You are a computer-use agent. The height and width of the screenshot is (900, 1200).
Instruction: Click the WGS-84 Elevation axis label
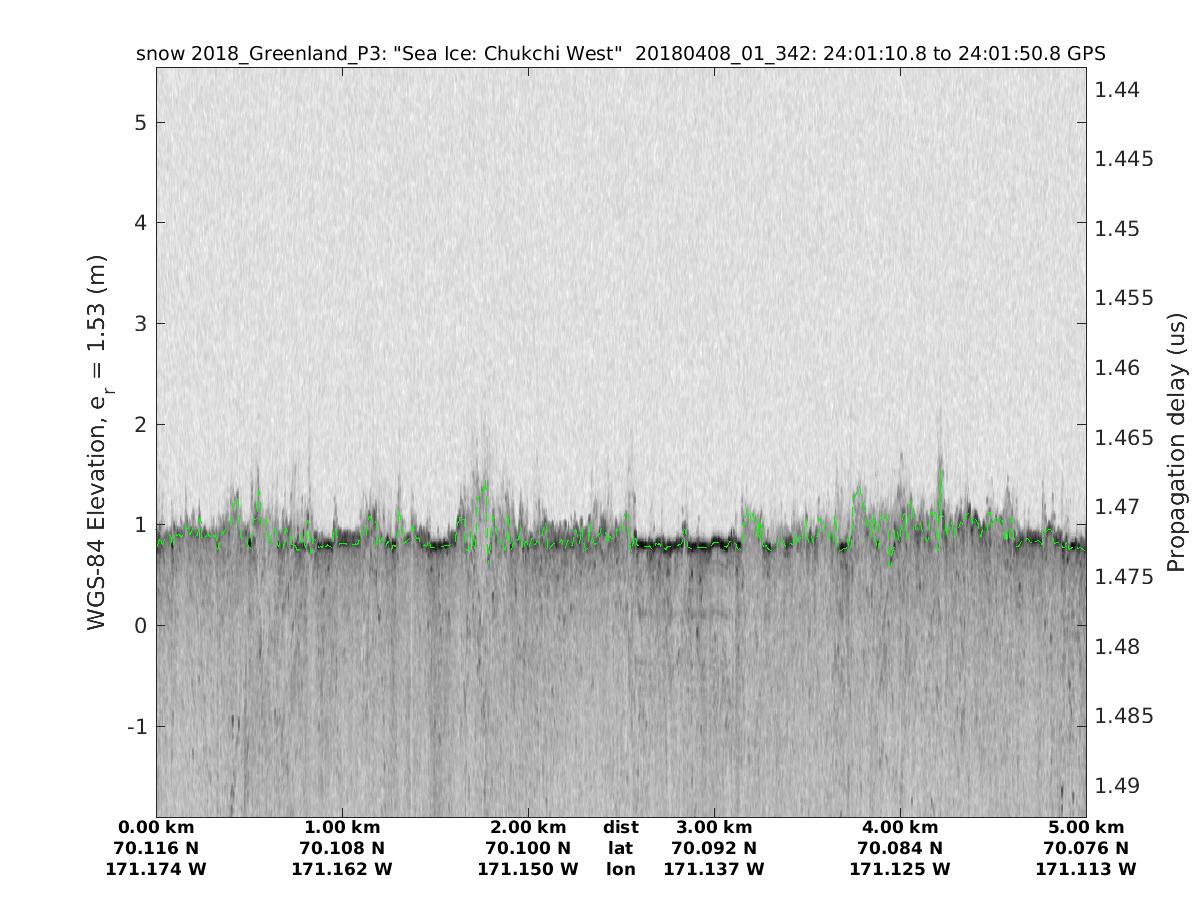click(97, 441)
